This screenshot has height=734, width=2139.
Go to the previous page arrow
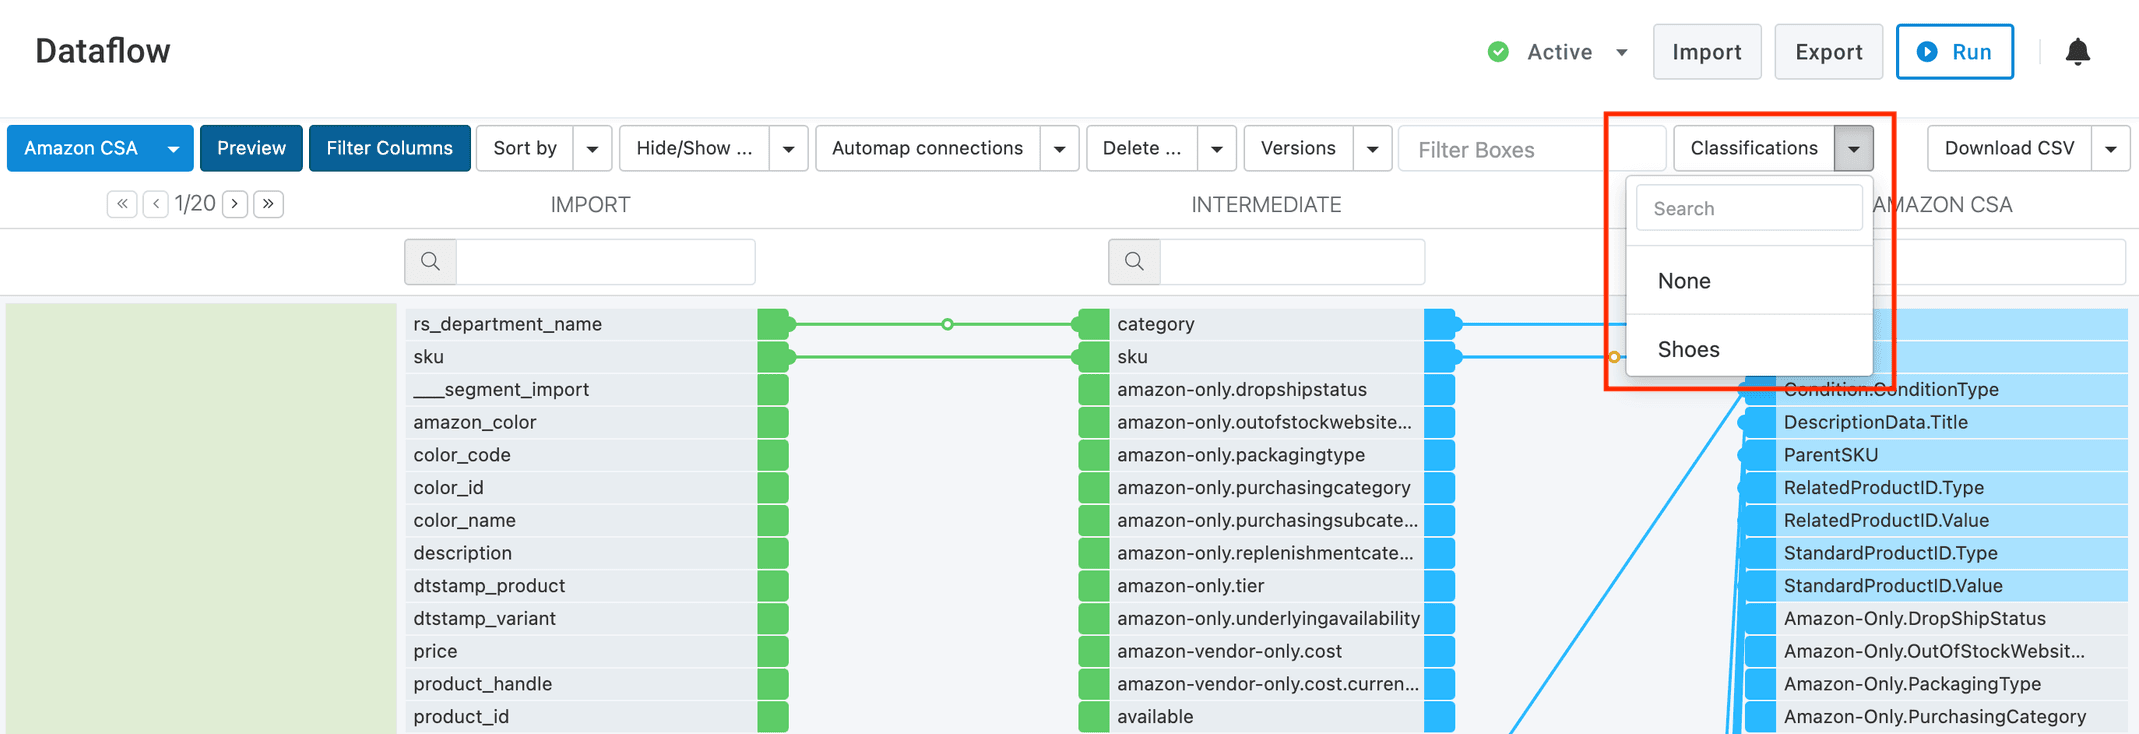[156, 204]
